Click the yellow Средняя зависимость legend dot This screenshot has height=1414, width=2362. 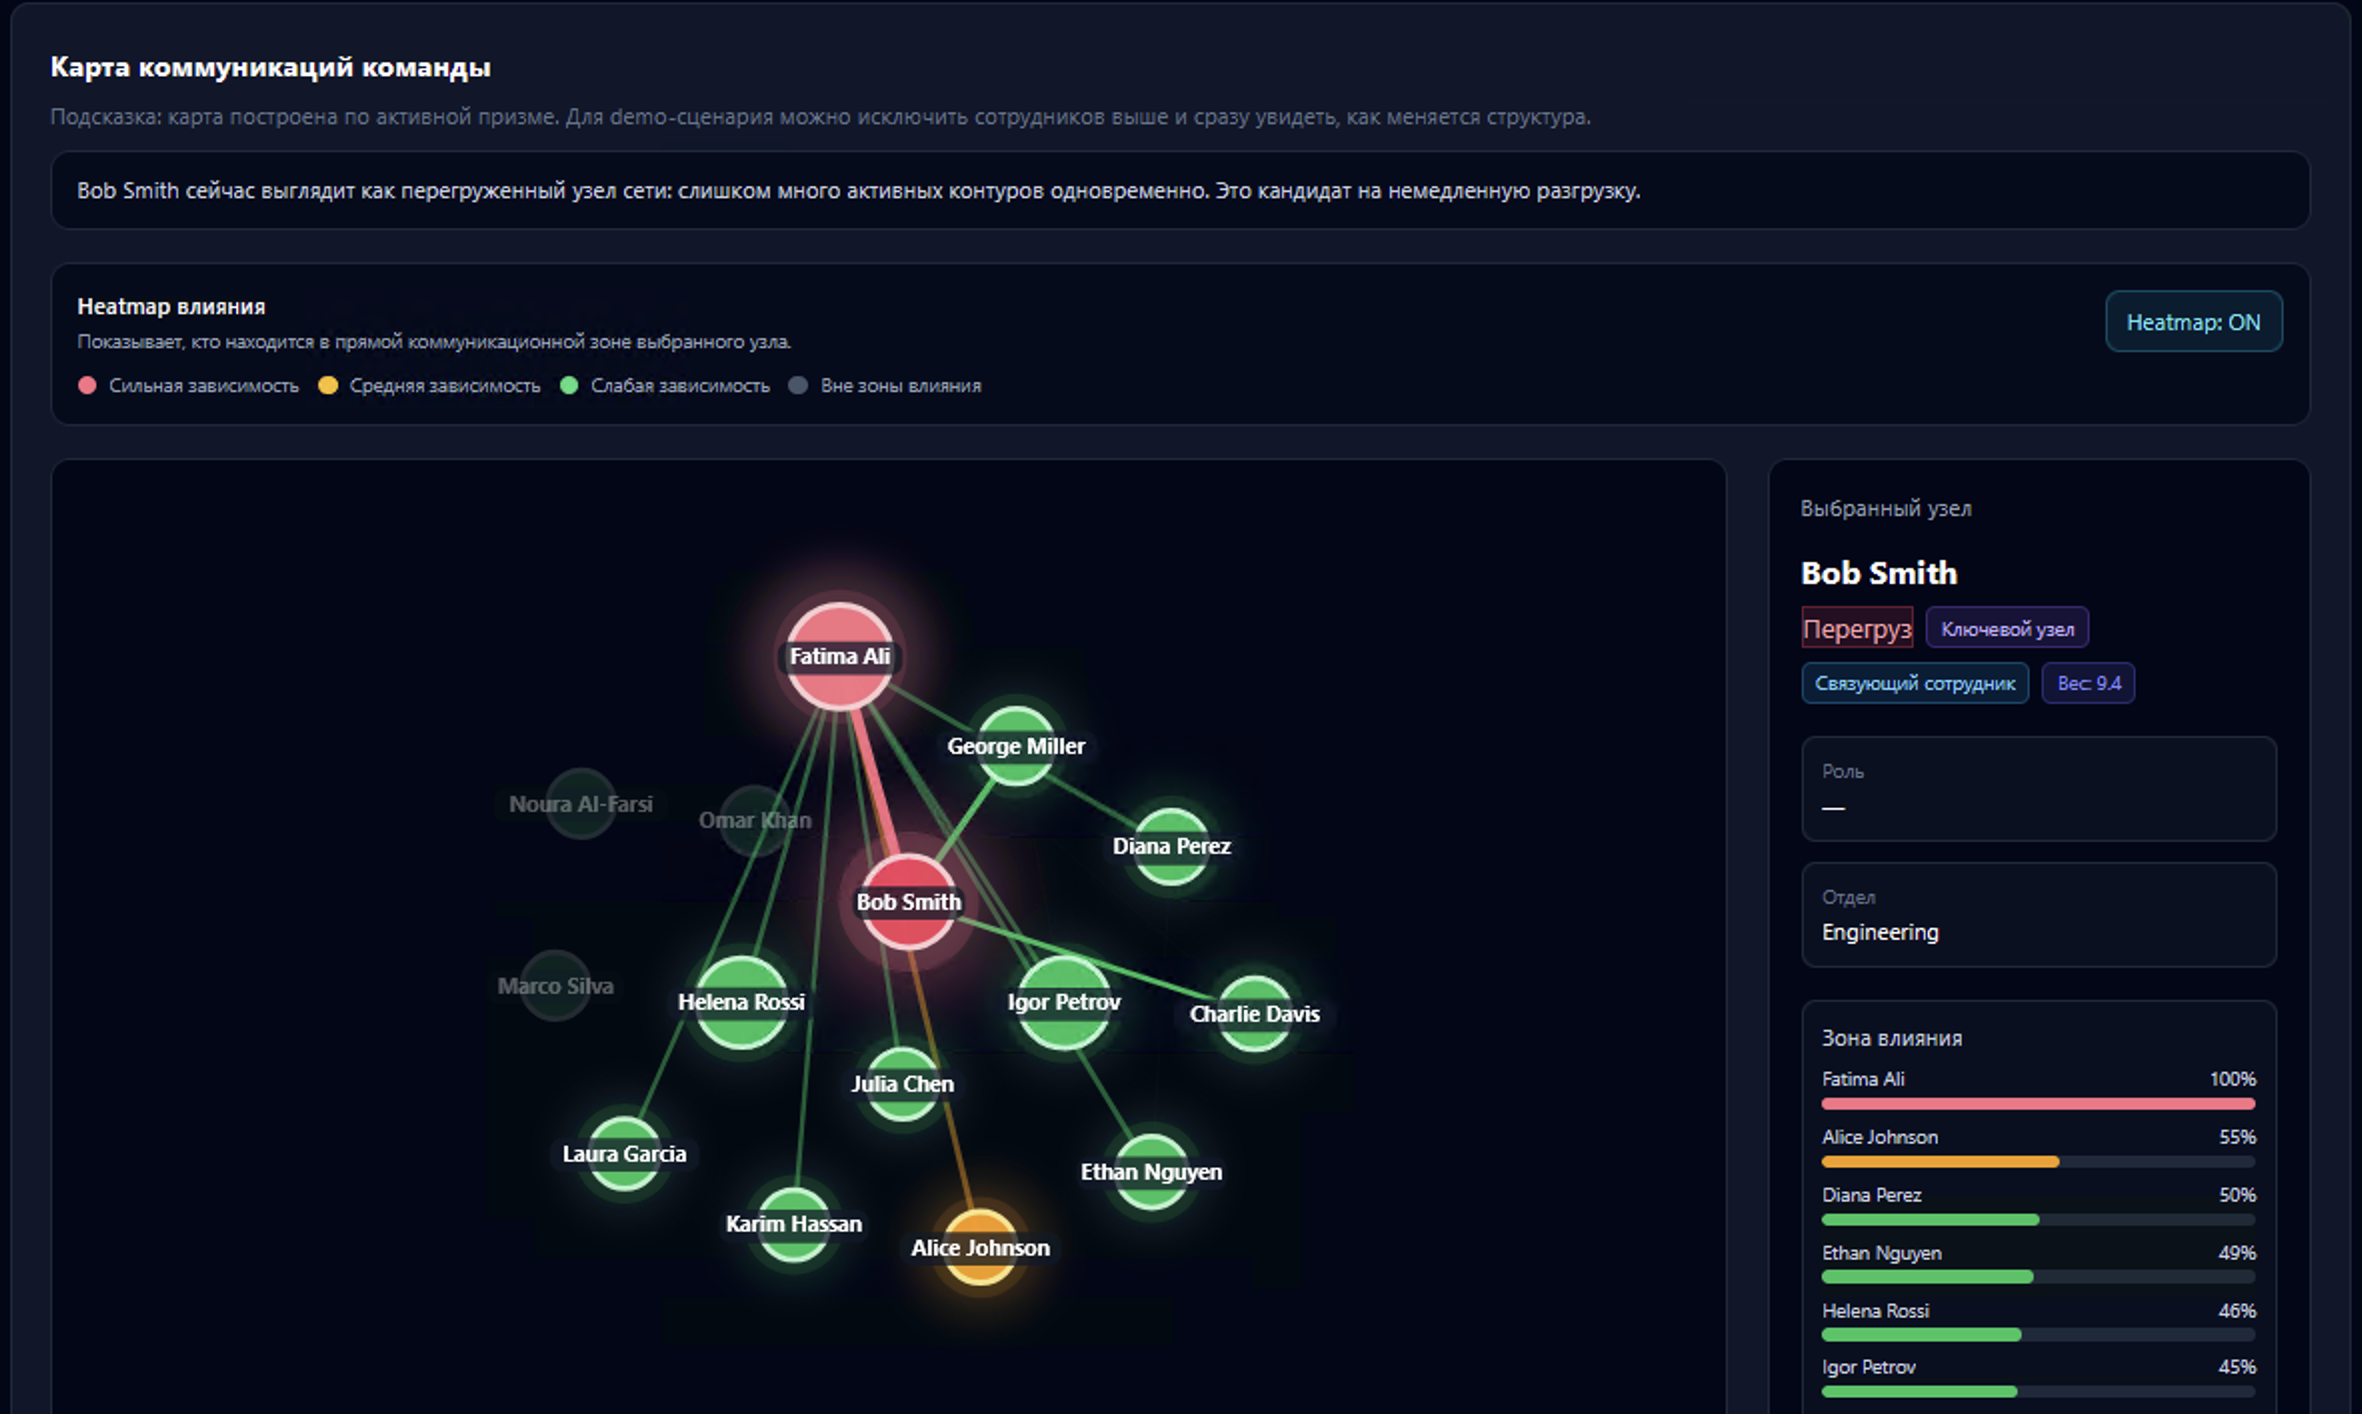[328, 386]
